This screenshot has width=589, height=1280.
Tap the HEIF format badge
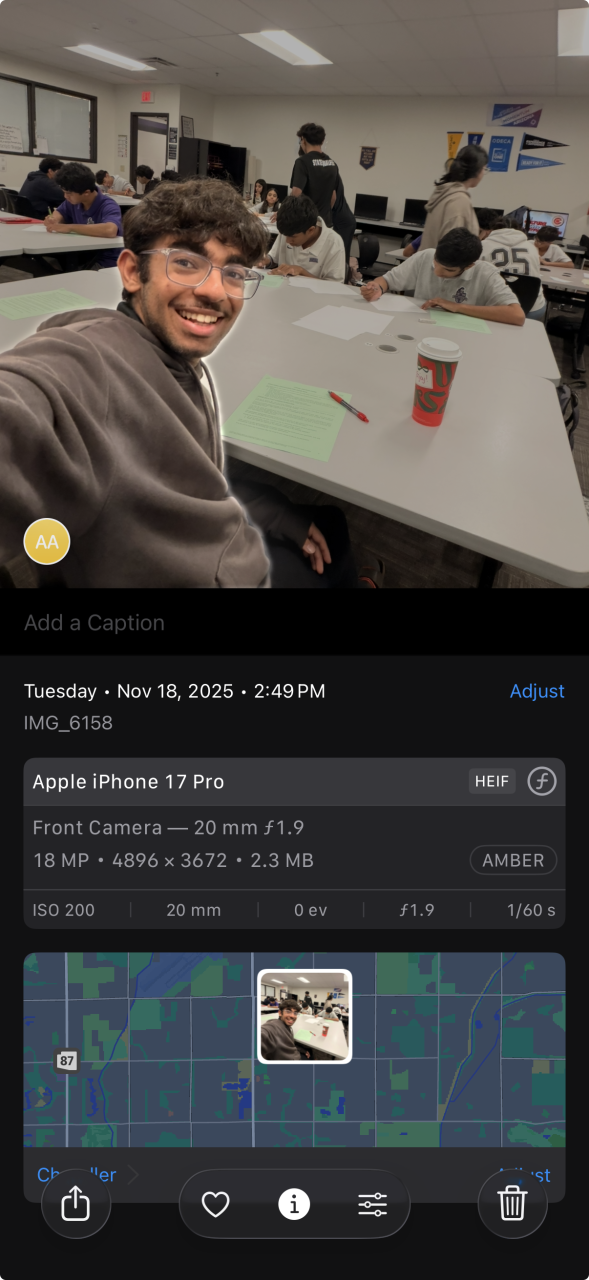(492, 782)
